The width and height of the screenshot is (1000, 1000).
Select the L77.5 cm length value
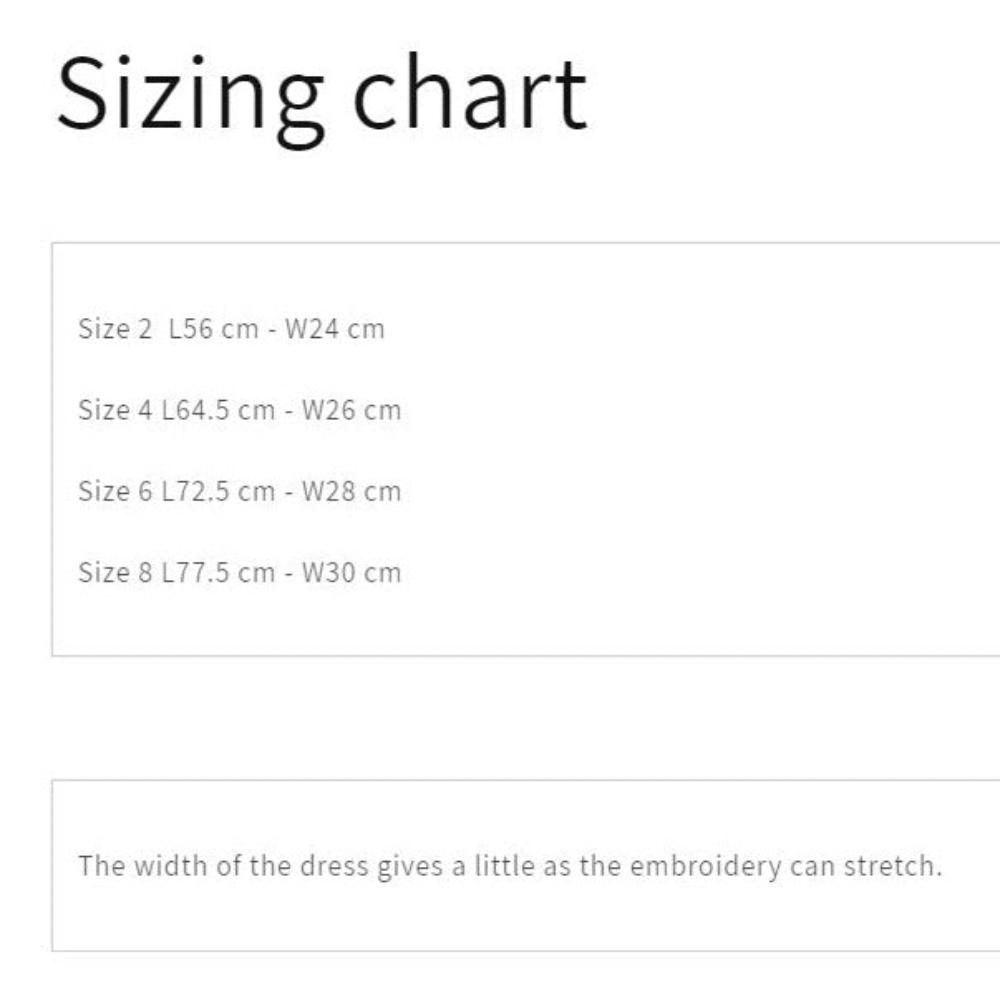tap(218, 572)
